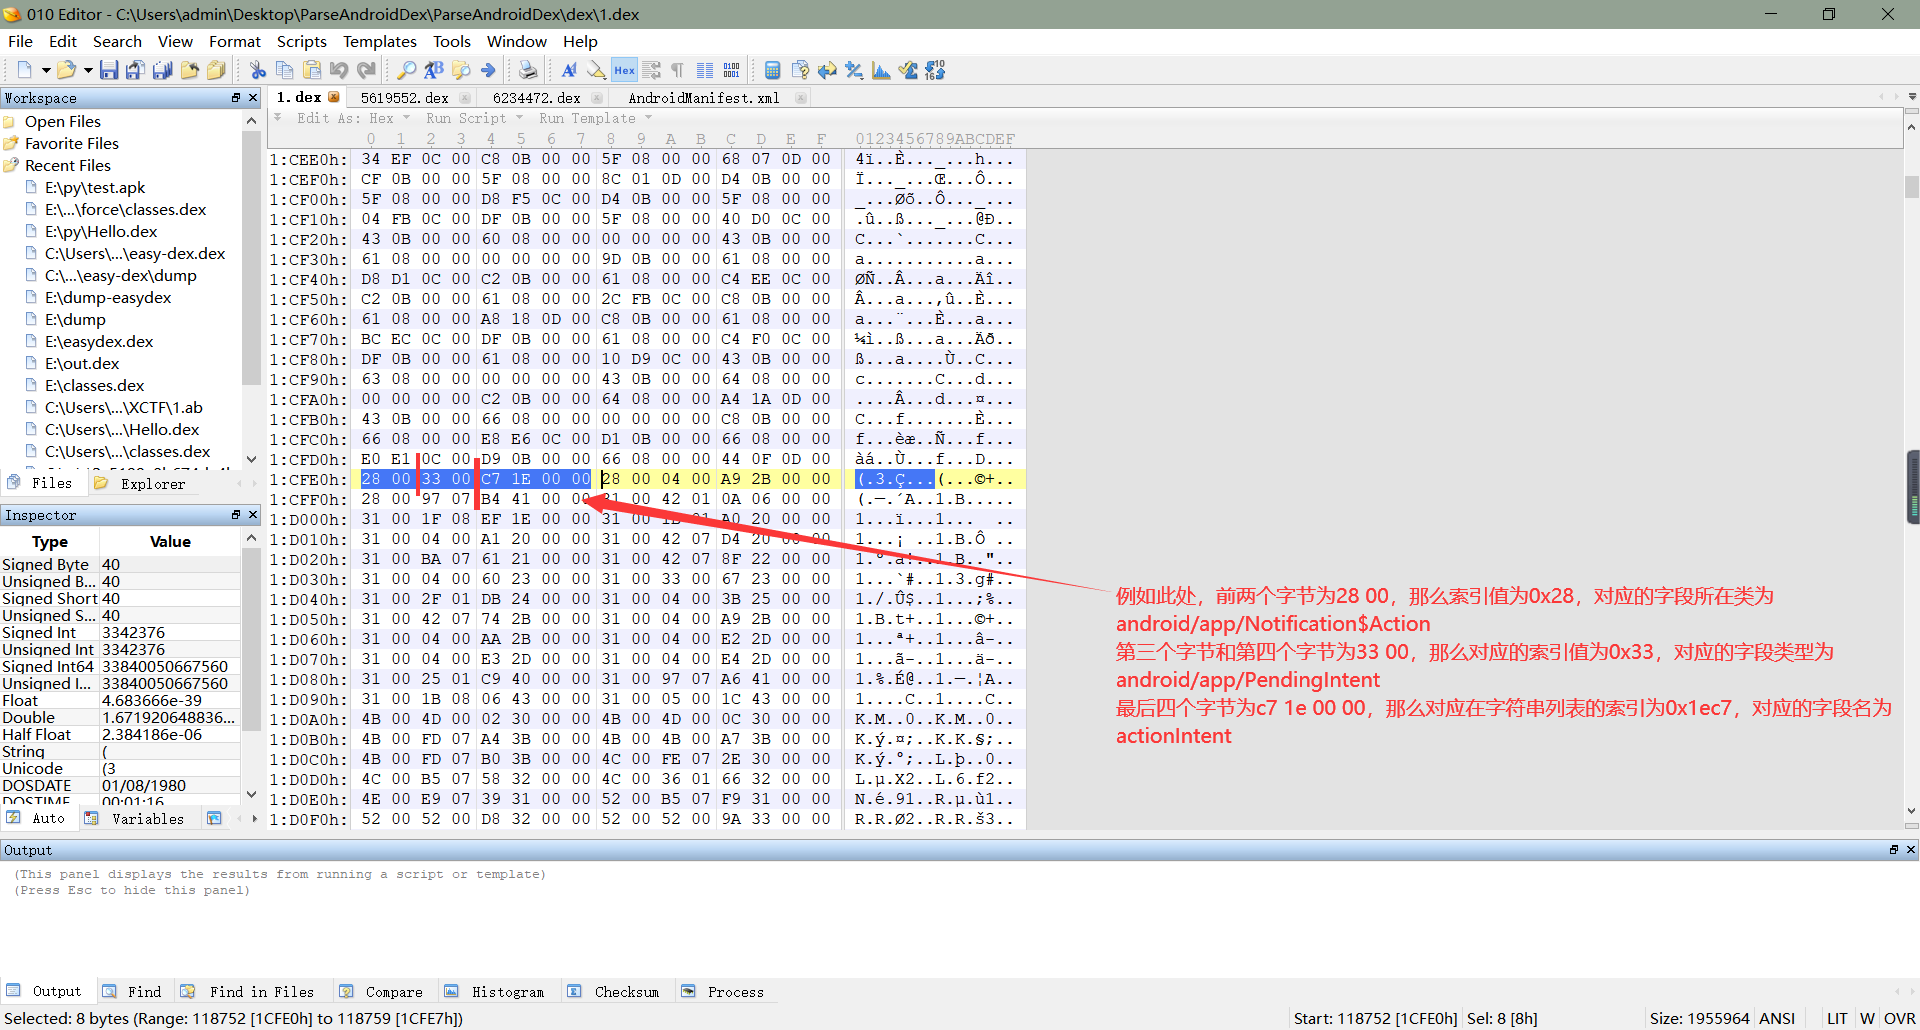The height and width of the screenshot is (1030, 1920).
Task: Open the Tools menu
Action: pyautogui.click(x=451, y=41)
